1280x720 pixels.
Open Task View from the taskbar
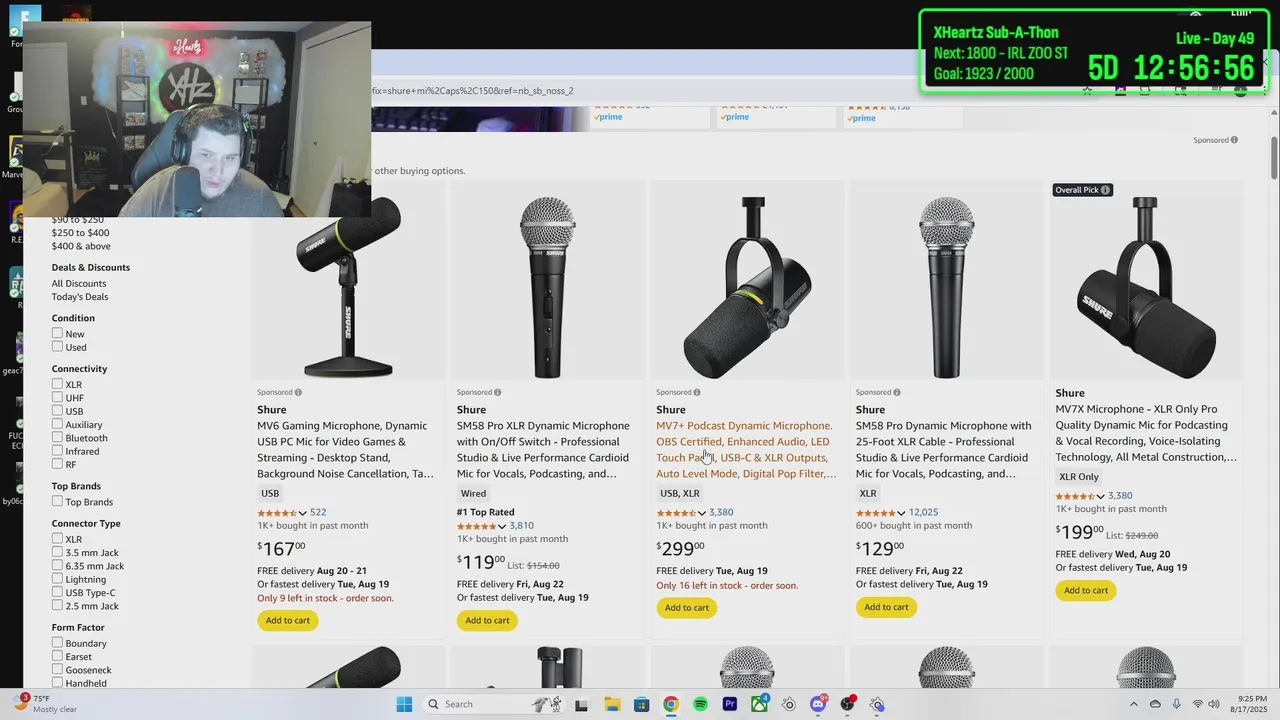(x=581, y=704)
